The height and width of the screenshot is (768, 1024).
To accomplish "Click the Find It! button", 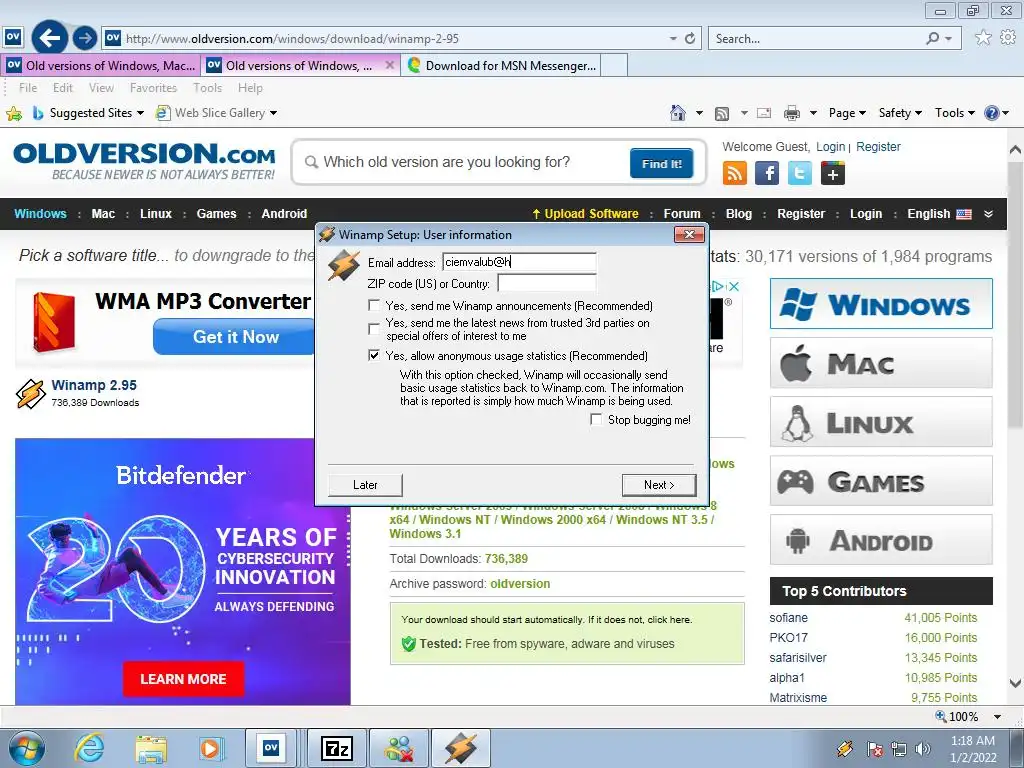I will (x=662, y=163).
